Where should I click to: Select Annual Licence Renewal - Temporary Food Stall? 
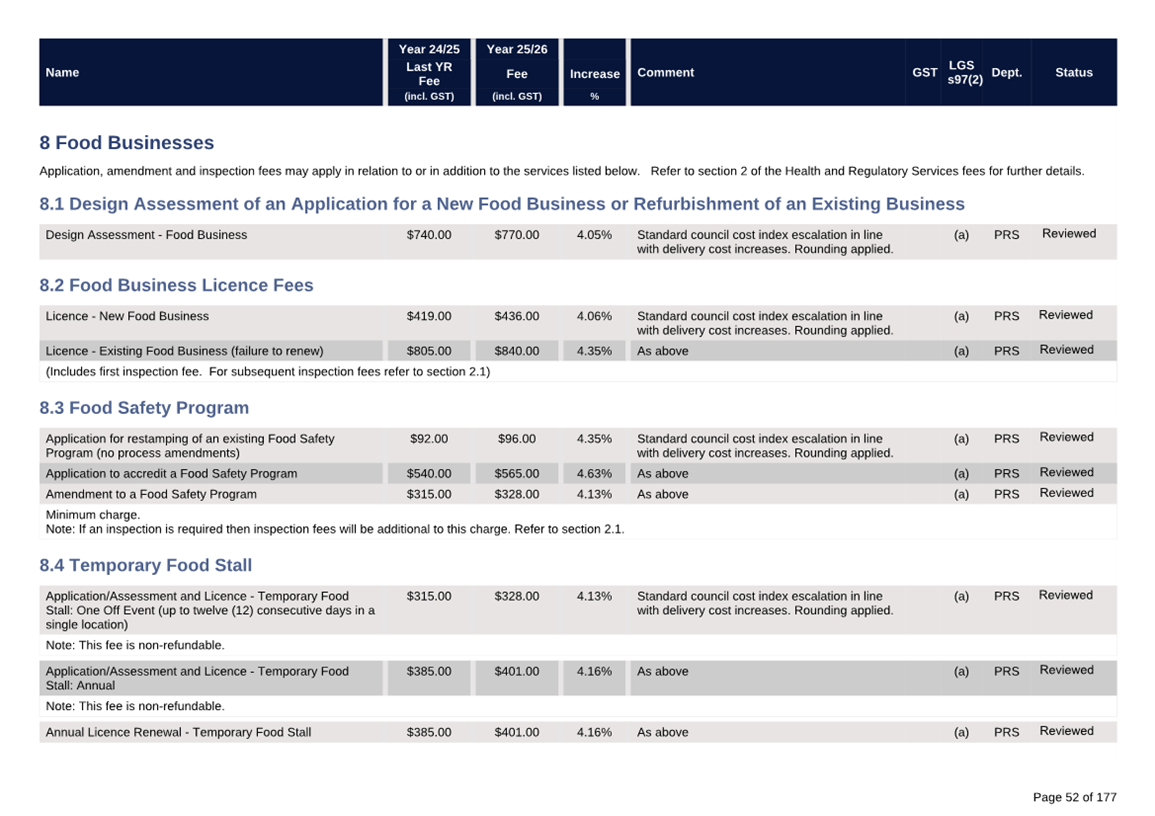(178, 732)
